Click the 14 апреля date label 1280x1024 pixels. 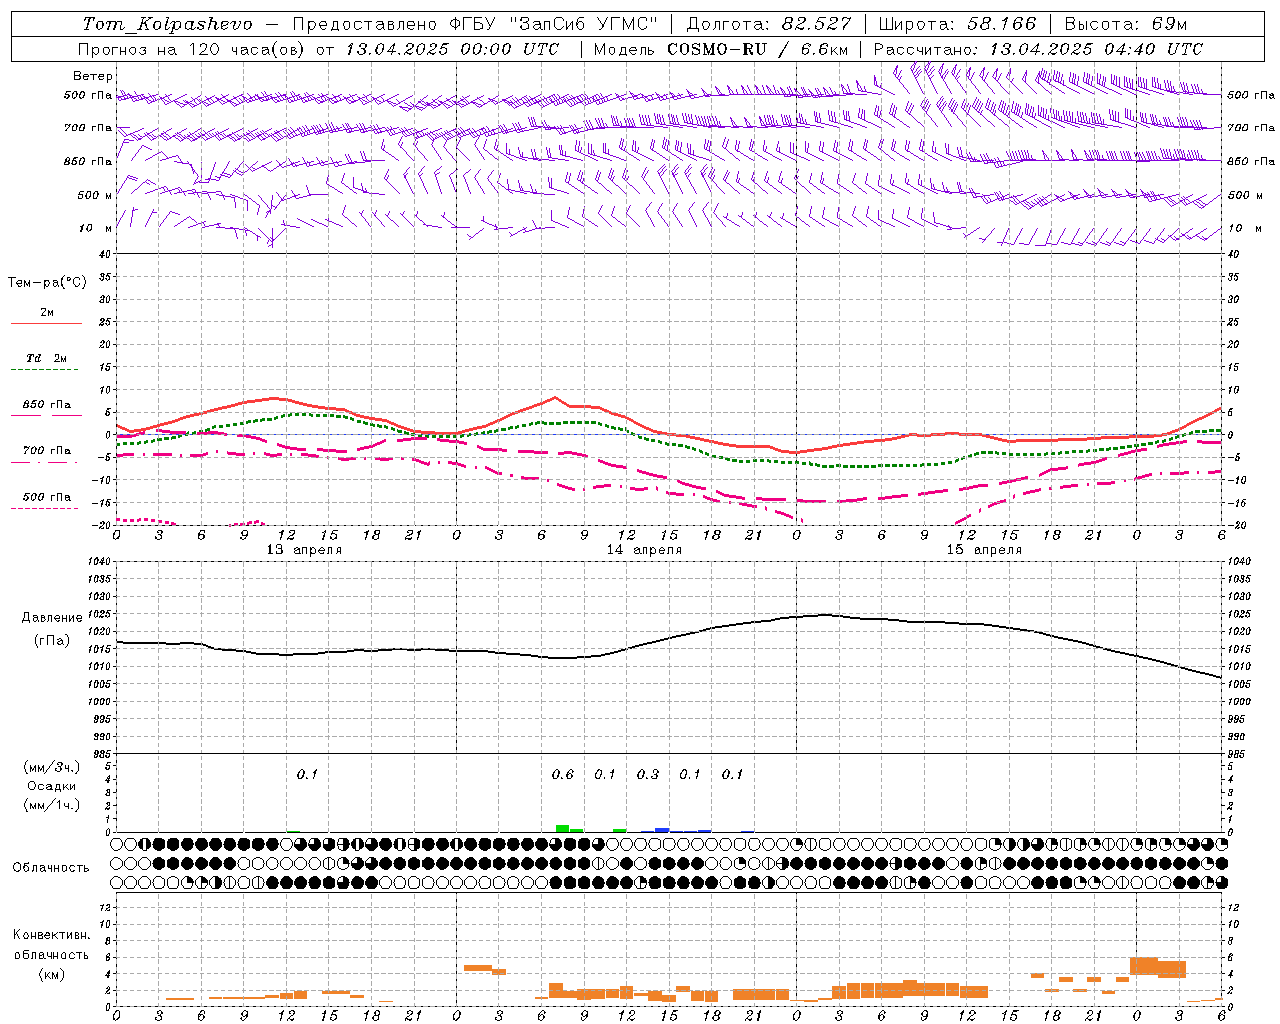pos(644,550)
